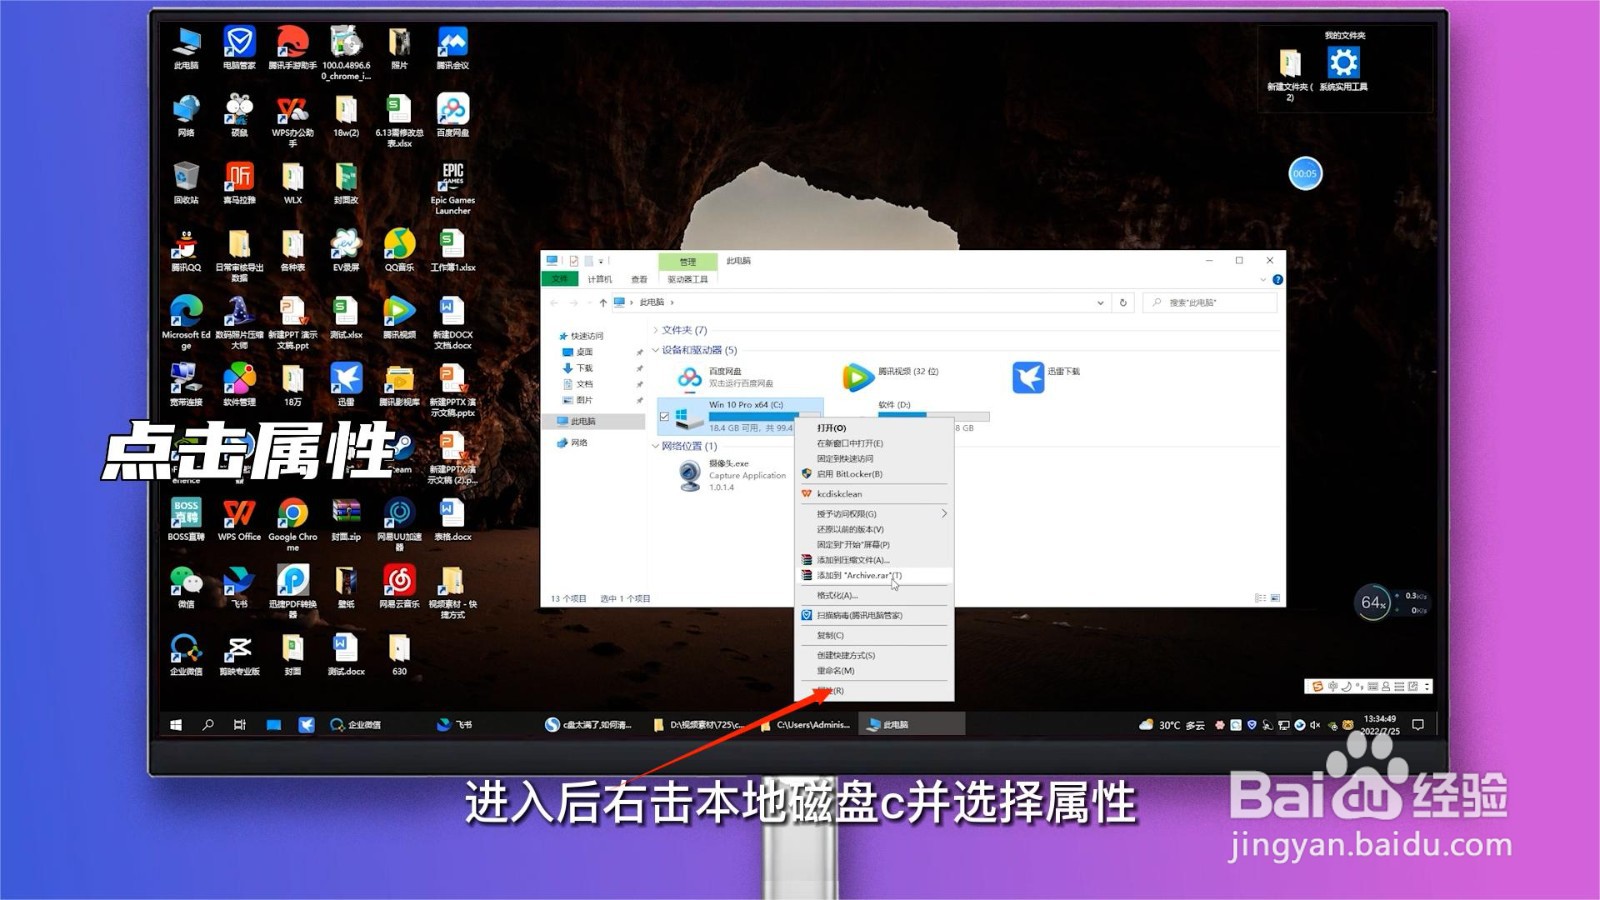Open 剪映专业版 desktop icon

coord(239,654)
